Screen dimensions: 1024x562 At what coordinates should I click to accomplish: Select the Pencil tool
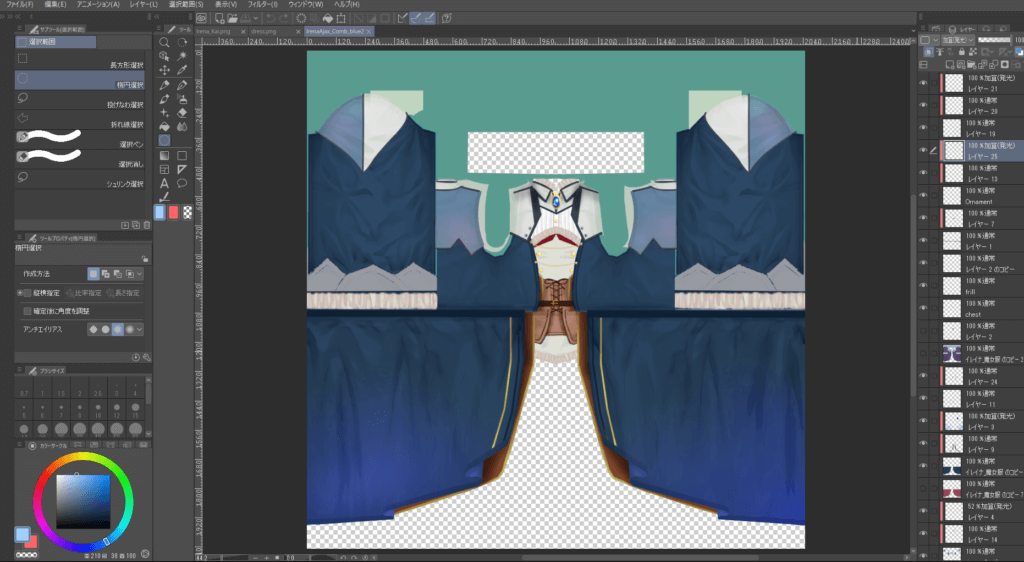(x=182, y=85)
